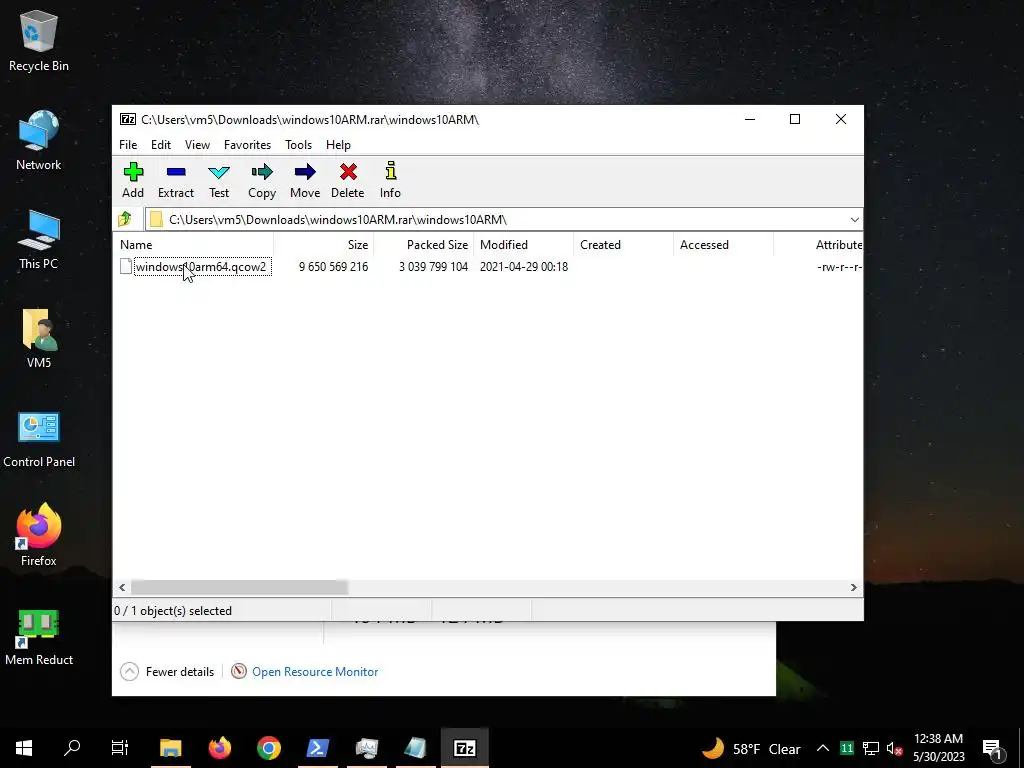Open the Help menu

(338, 145)
